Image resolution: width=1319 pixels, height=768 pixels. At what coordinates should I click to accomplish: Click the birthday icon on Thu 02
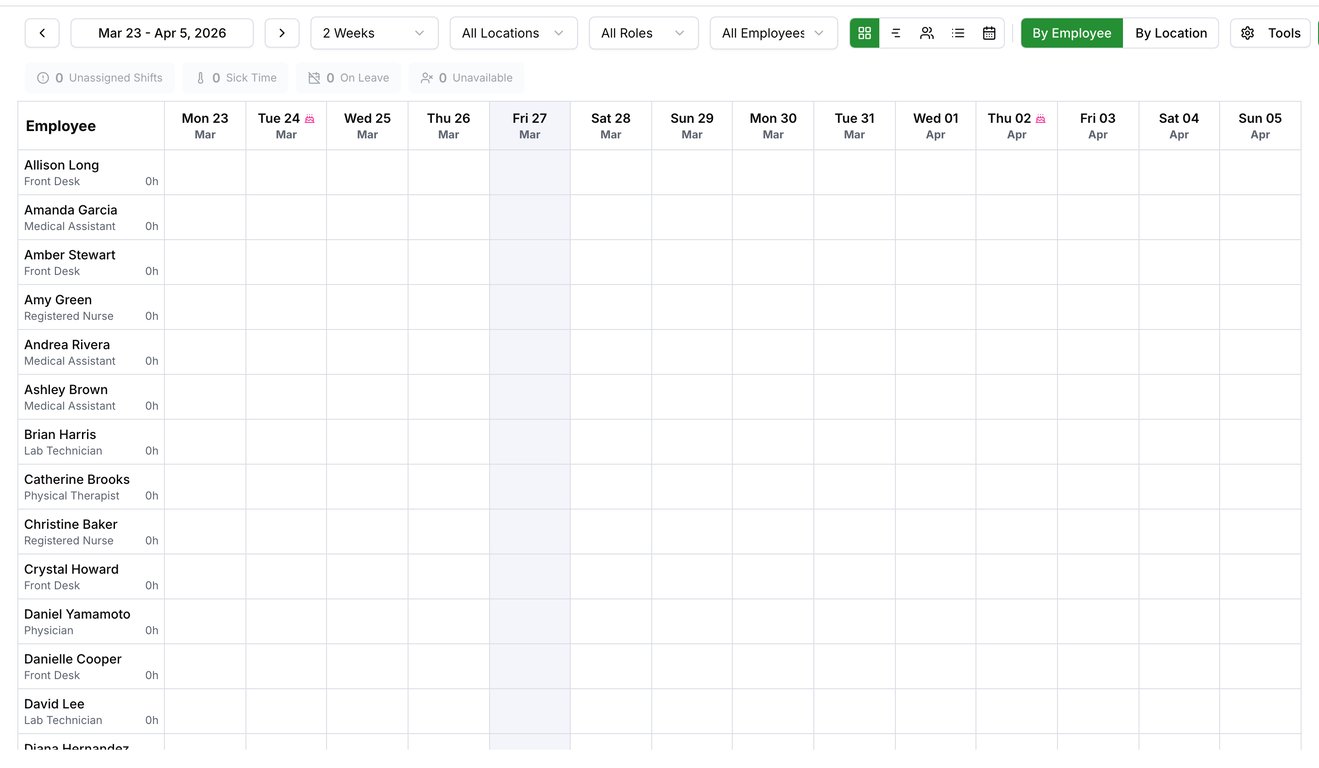1040,119
